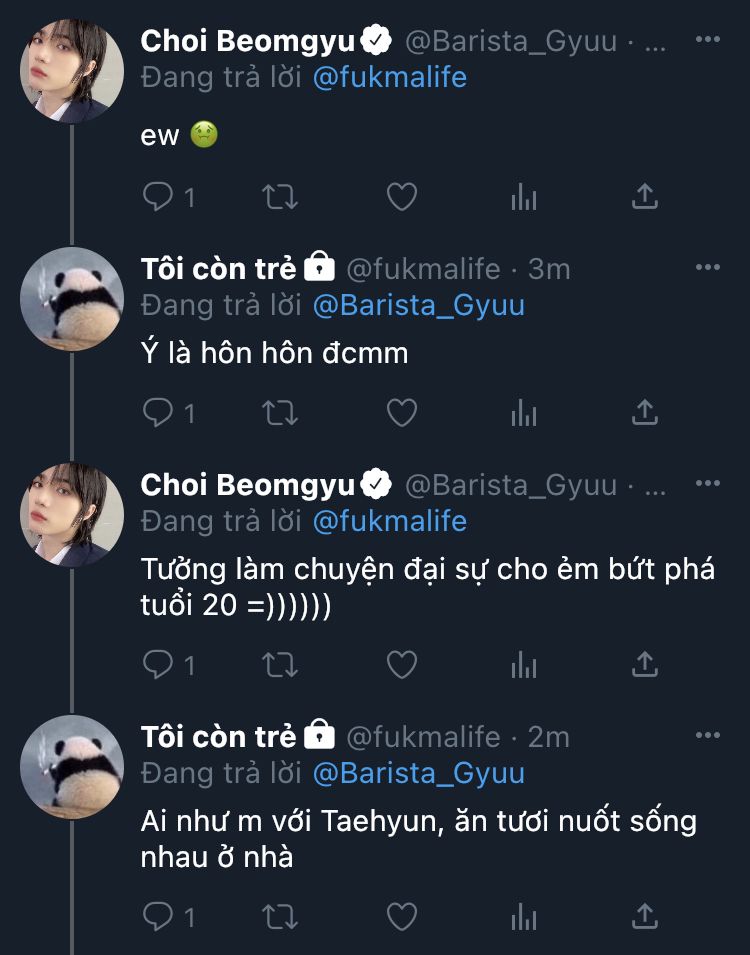Open more options on the "ew" tweet
Screen dimensions: 750x955
(x=707, y=40)
